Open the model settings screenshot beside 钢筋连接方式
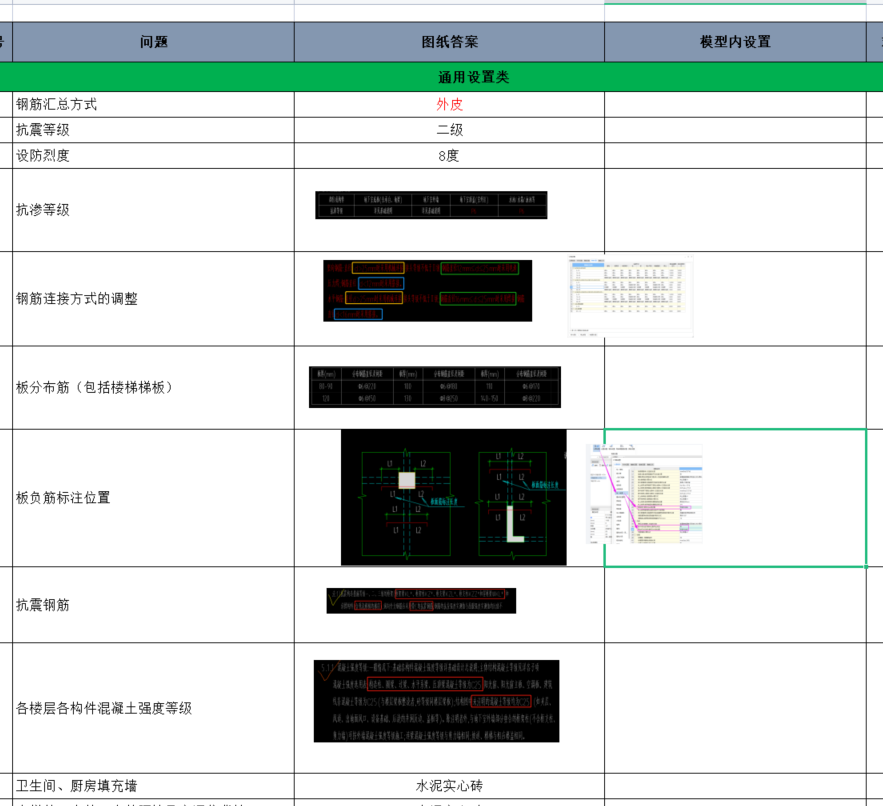The image size is (883, 806). (x=630, y=296)
